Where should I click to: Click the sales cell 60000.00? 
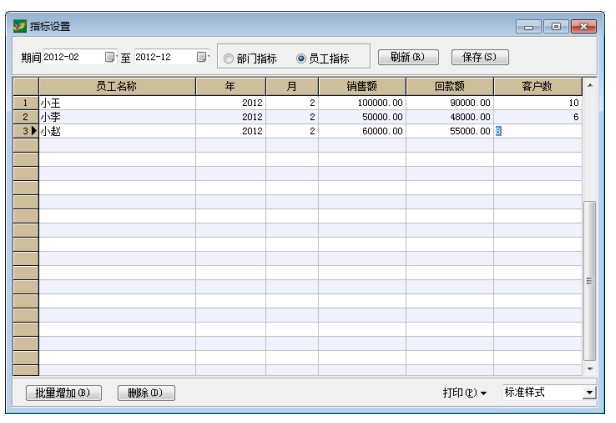coord(362,131)
